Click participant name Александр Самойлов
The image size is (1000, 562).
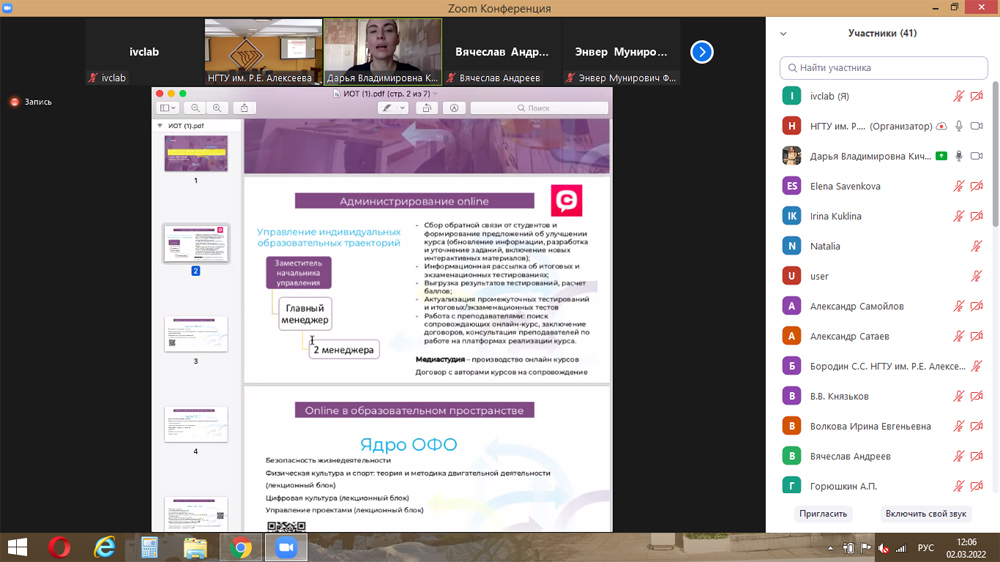tap(857, 306)
